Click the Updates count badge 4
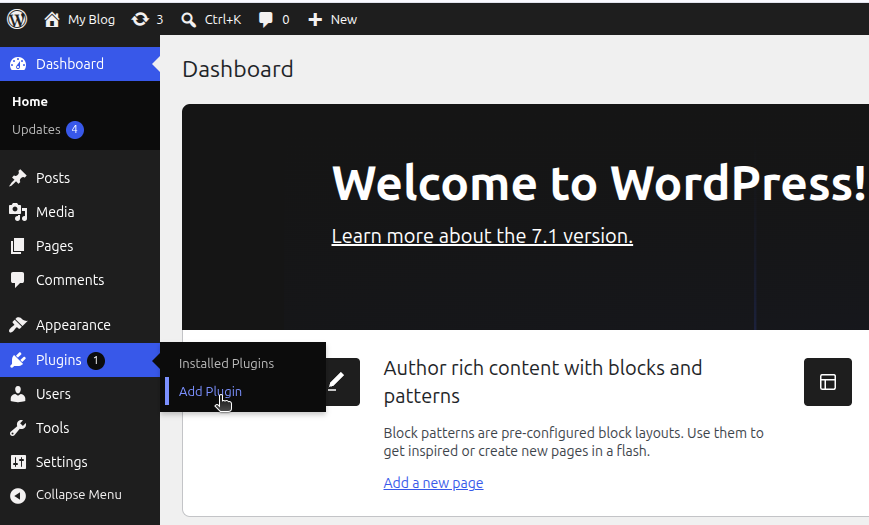This screenshot has height=525, width=869. click(75, 130)
